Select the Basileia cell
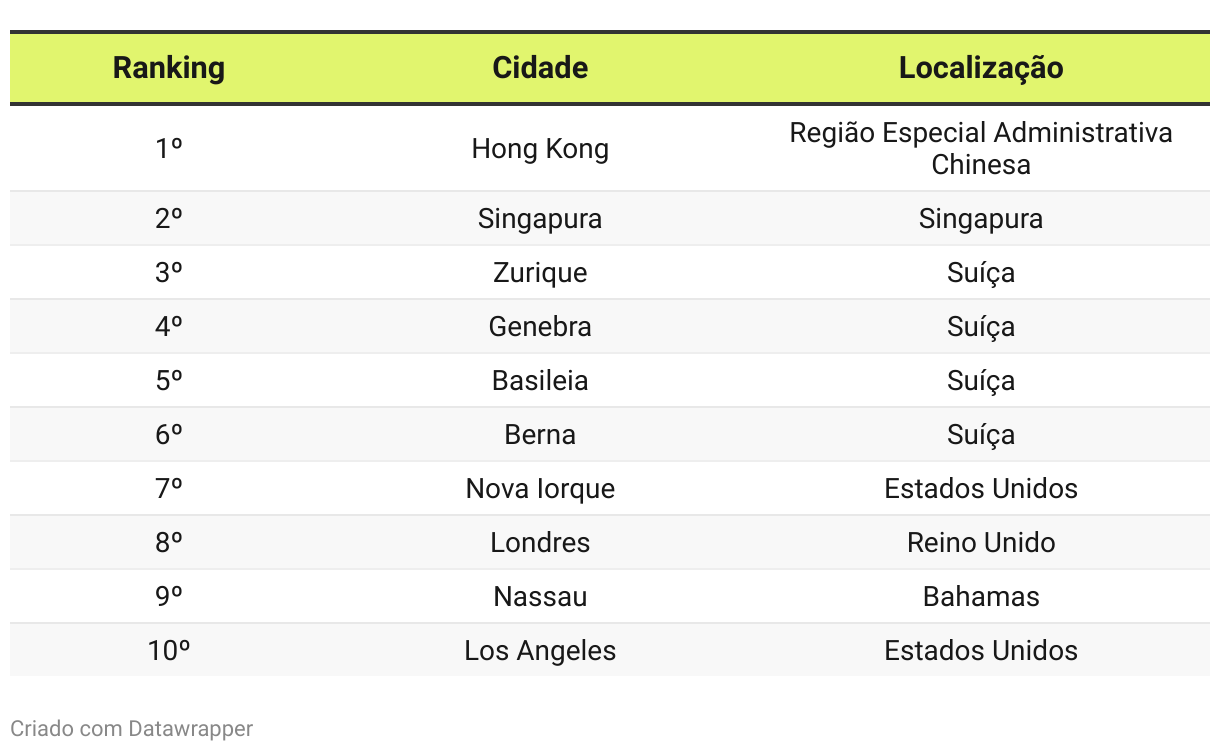 coord(540,381)
